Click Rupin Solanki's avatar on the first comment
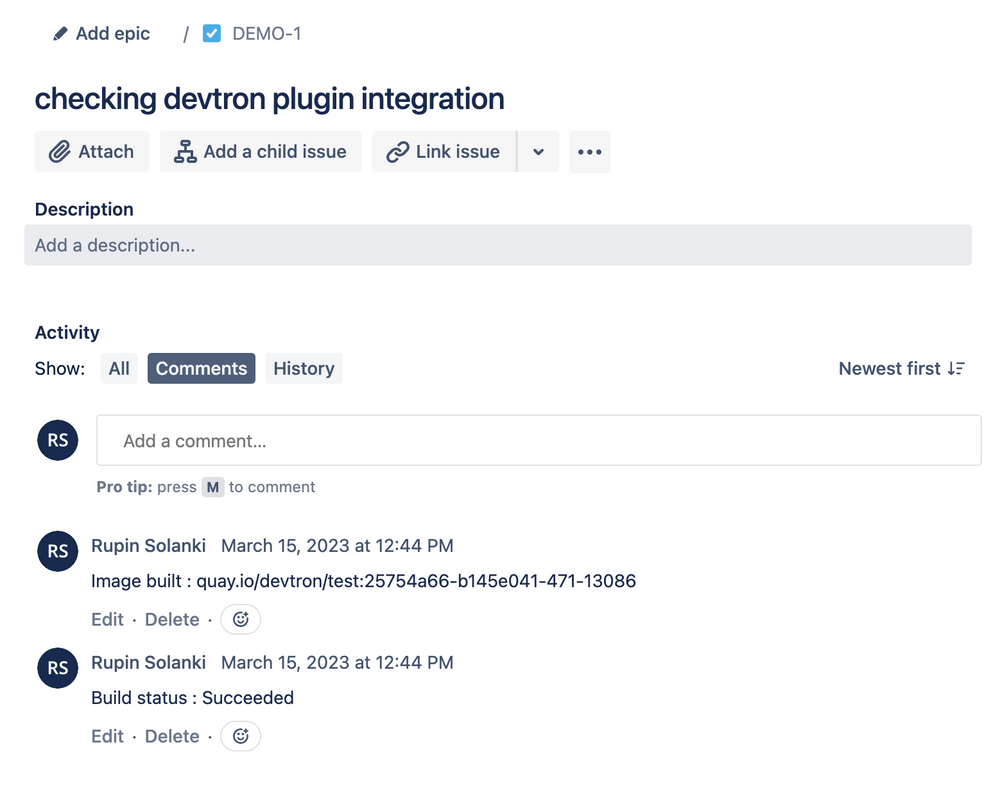Image resolution: width=1000 pixels, height=797 pixels. 57,551
